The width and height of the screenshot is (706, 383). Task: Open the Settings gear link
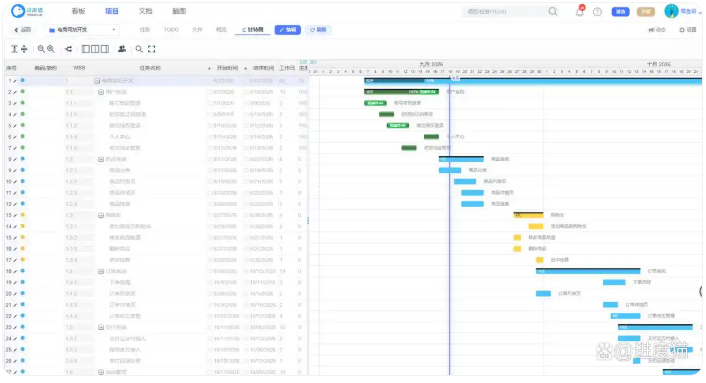pyautogui.click(x=688, y=30)
